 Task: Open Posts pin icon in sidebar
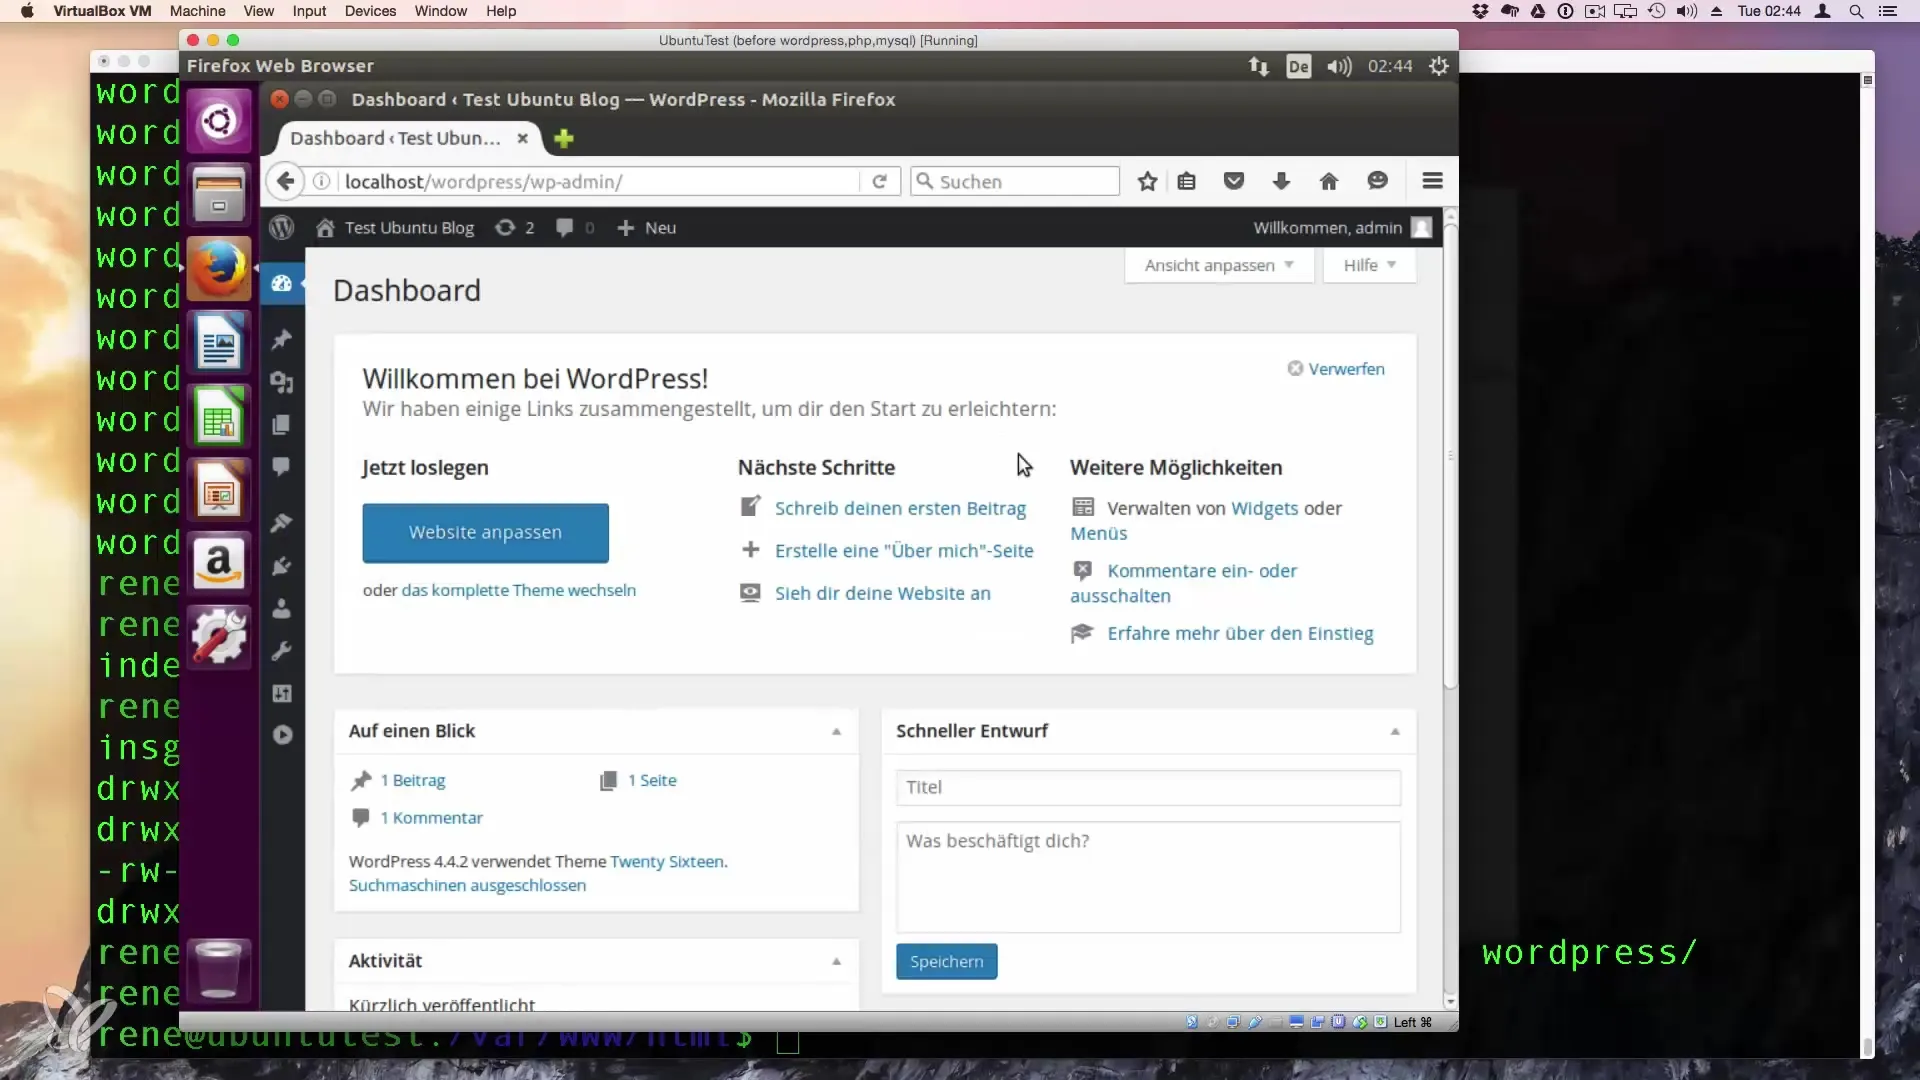tap(282, 340)
